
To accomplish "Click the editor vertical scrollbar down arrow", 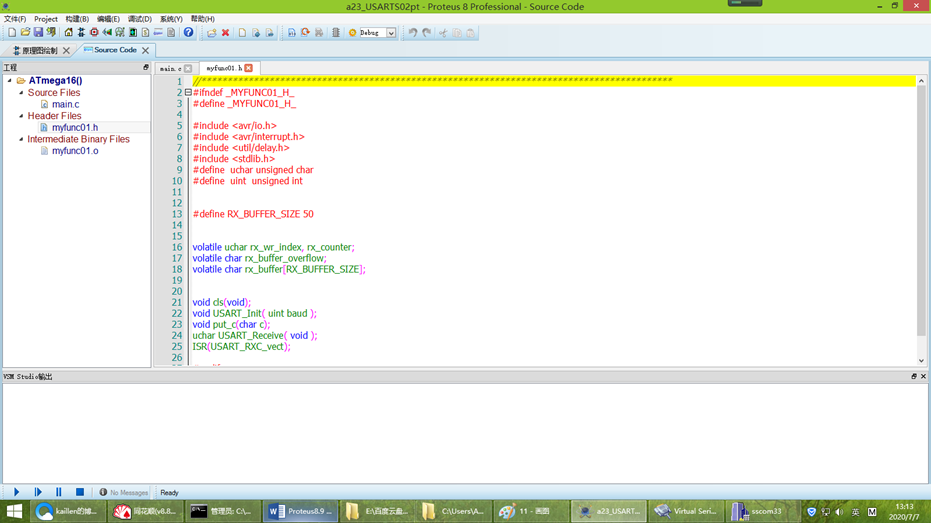I will pyautogui.click(x=922, y=360).
